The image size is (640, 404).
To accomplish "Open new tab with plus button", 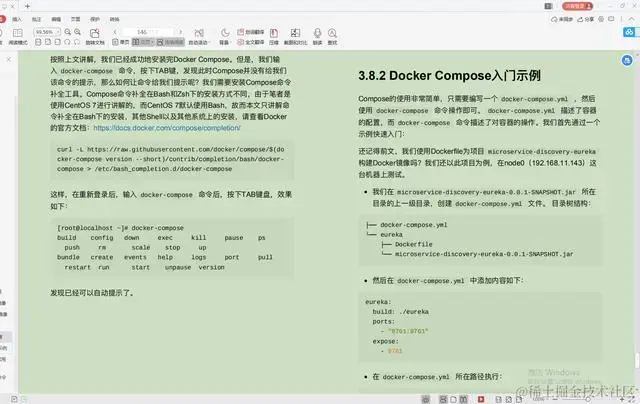I will [27, 6].
